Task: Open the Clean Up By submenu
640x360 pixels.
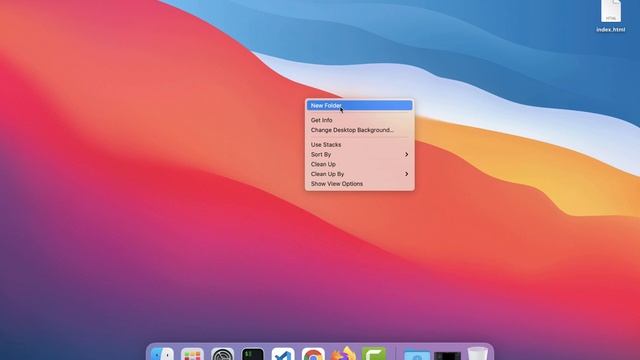Action: coord(359,174)
